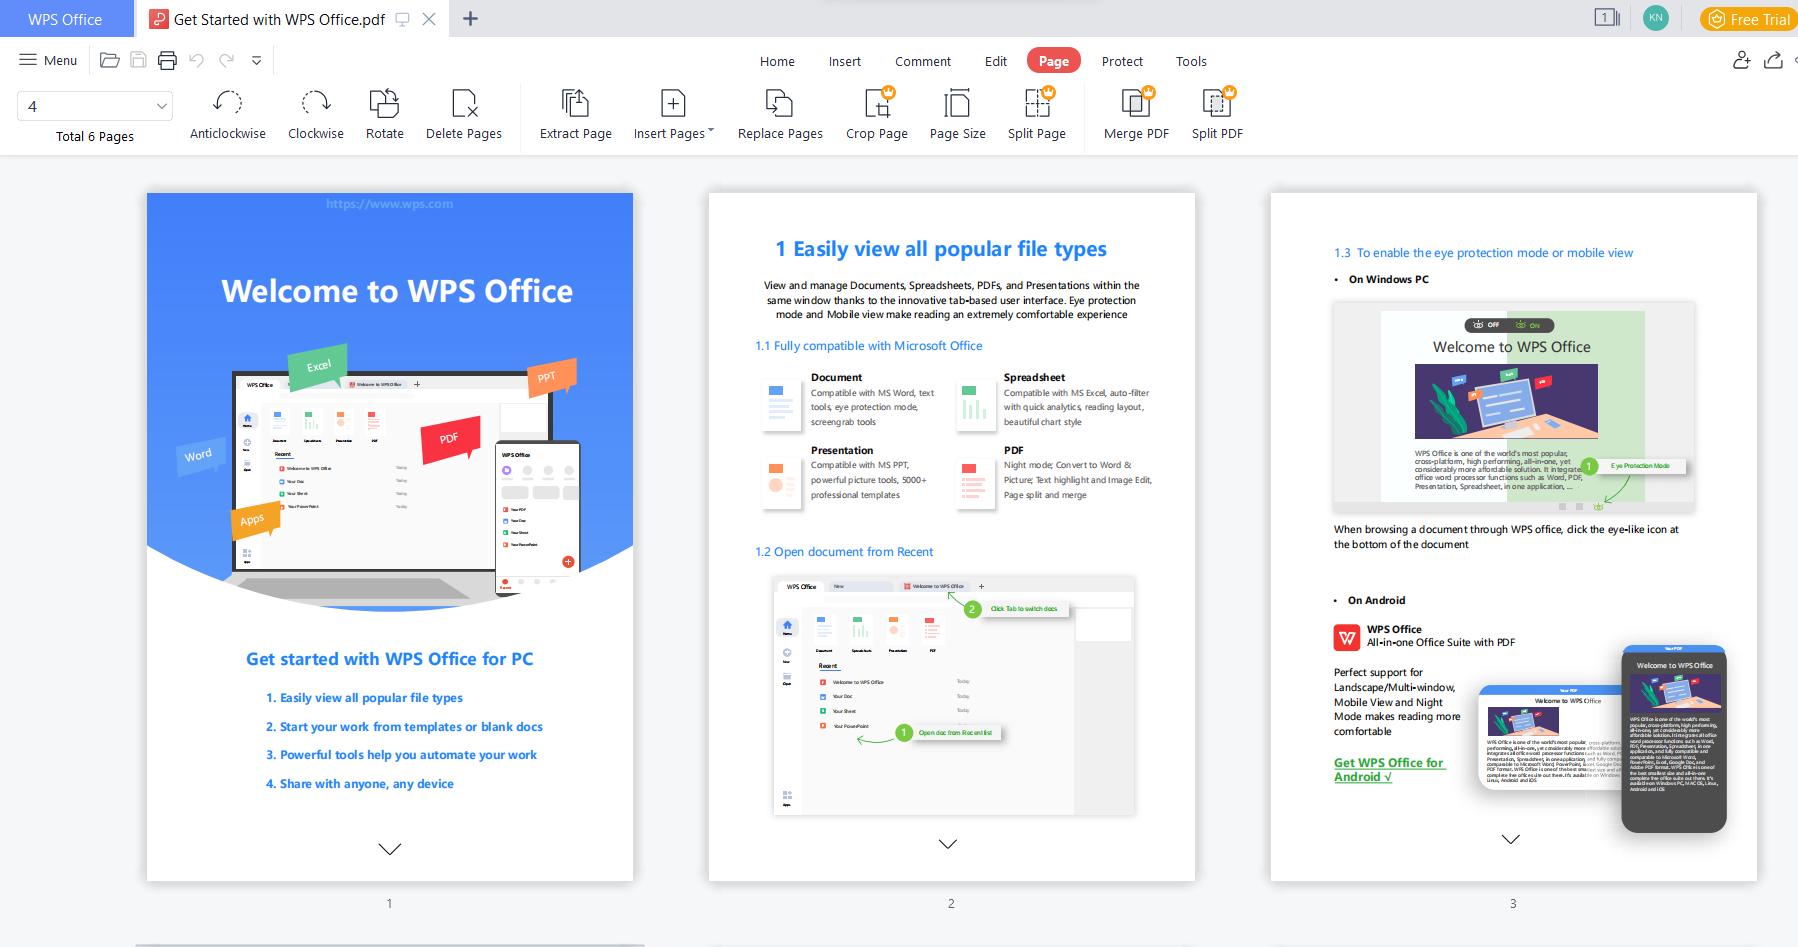Select the Crop Page tool
The image size is (1798, 947).
click(876, 112)
